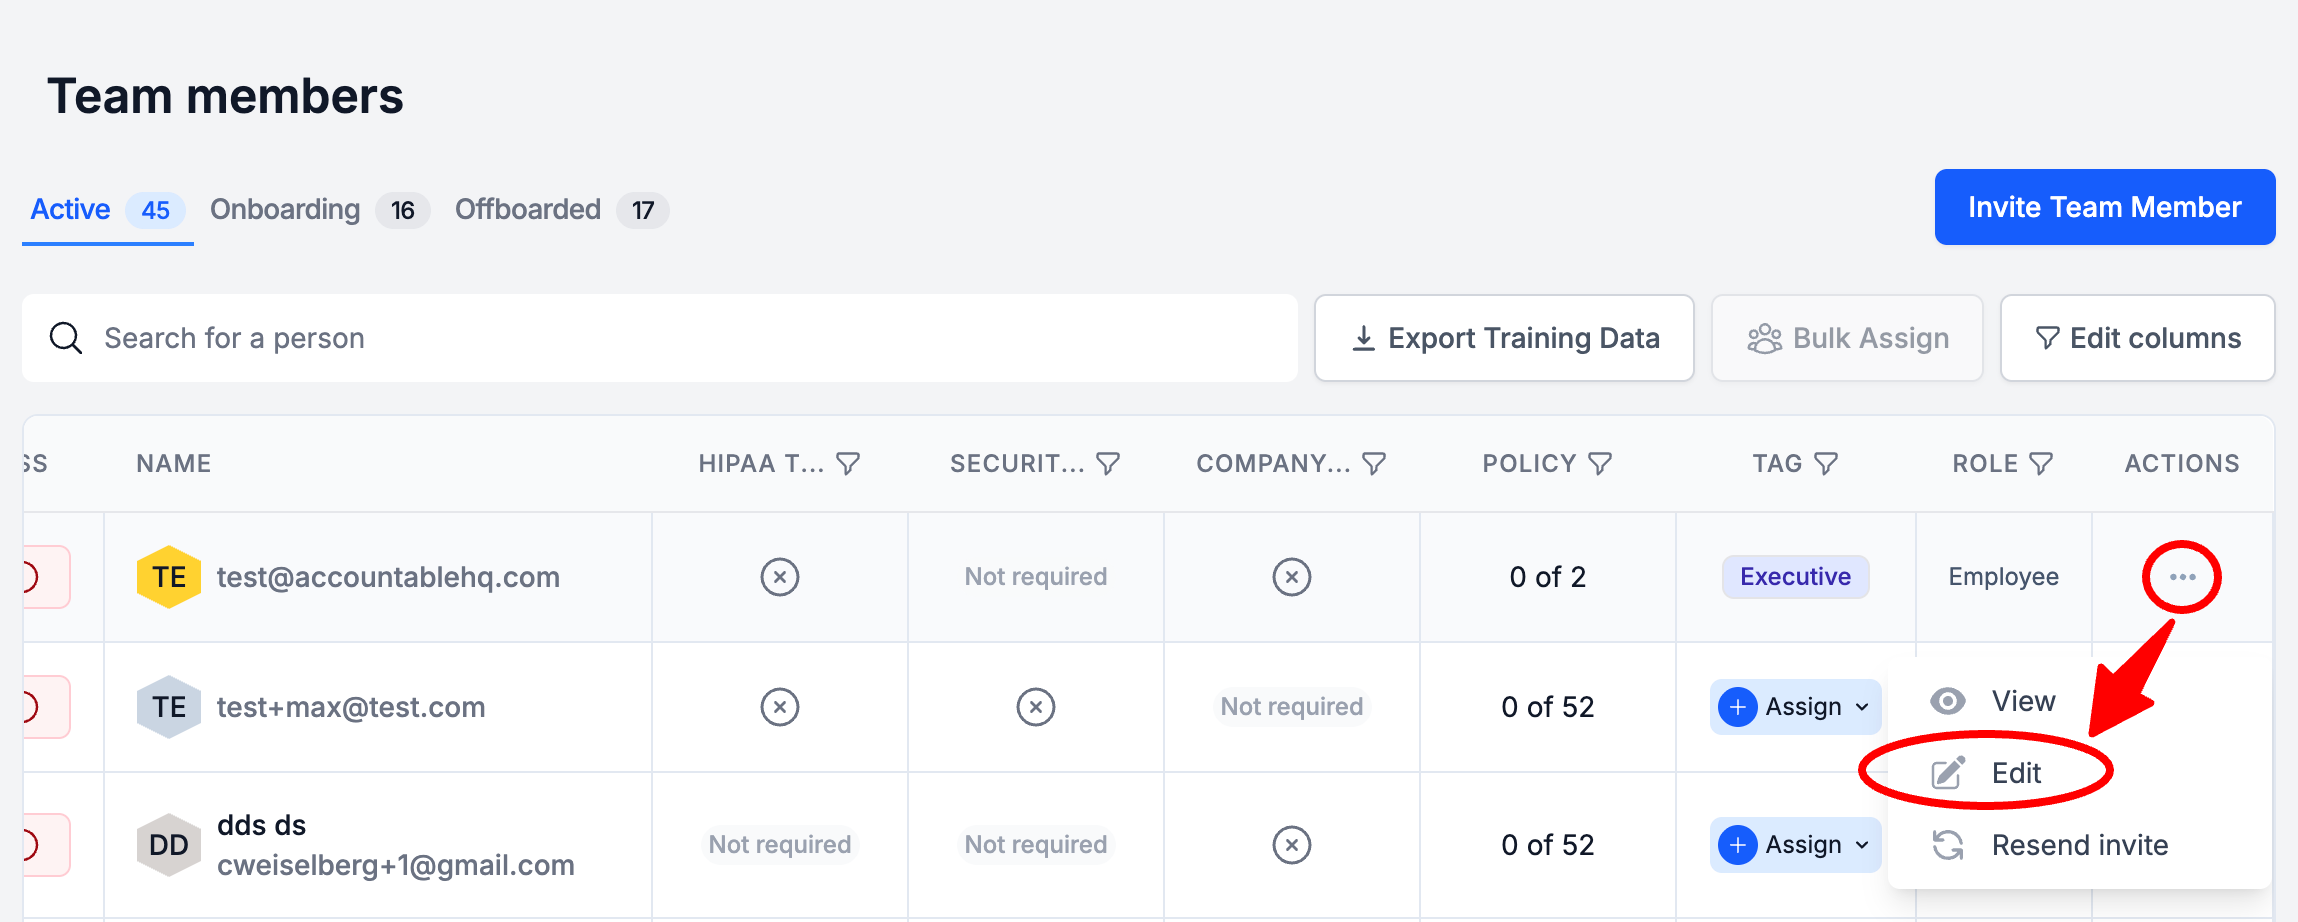Expand Assign tag dropdown for dds ds
The image size is (2298, 922).
point(1795,845)
